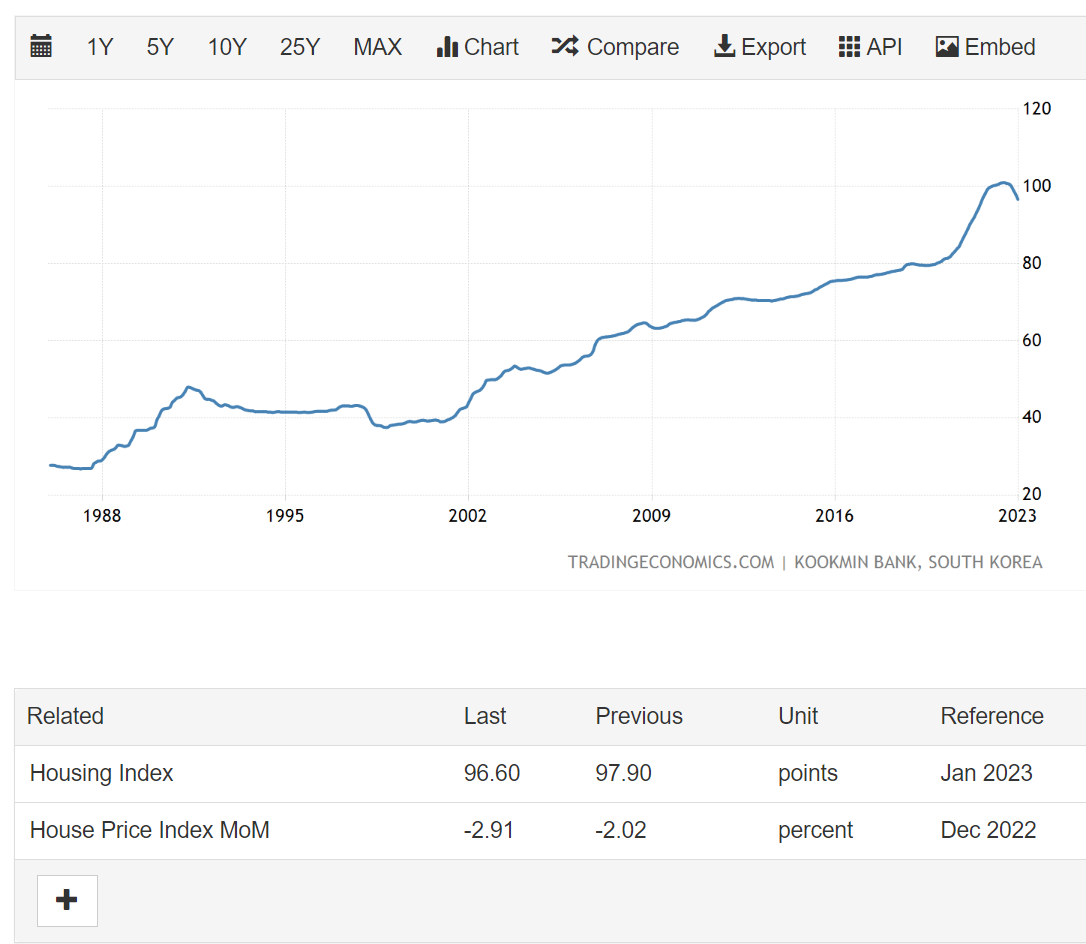Screen dimensions: 1086x944
Task: Click the Related column header
Action: [x=64, y=716]
